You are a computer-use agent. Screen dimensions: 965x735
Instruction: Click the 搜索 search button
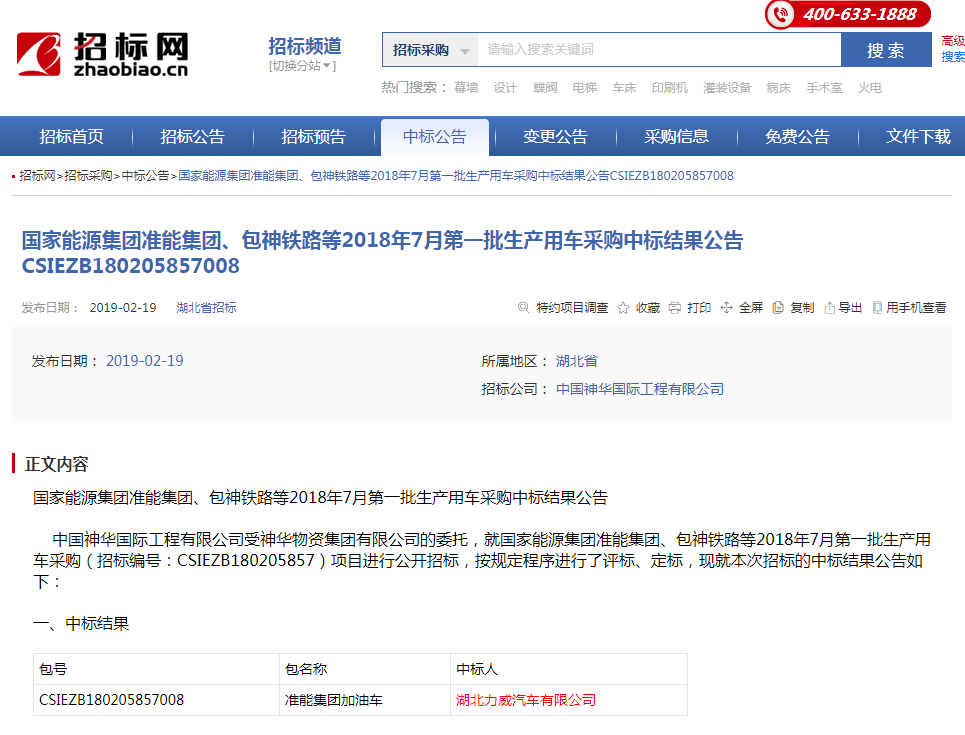pos(886,50)
